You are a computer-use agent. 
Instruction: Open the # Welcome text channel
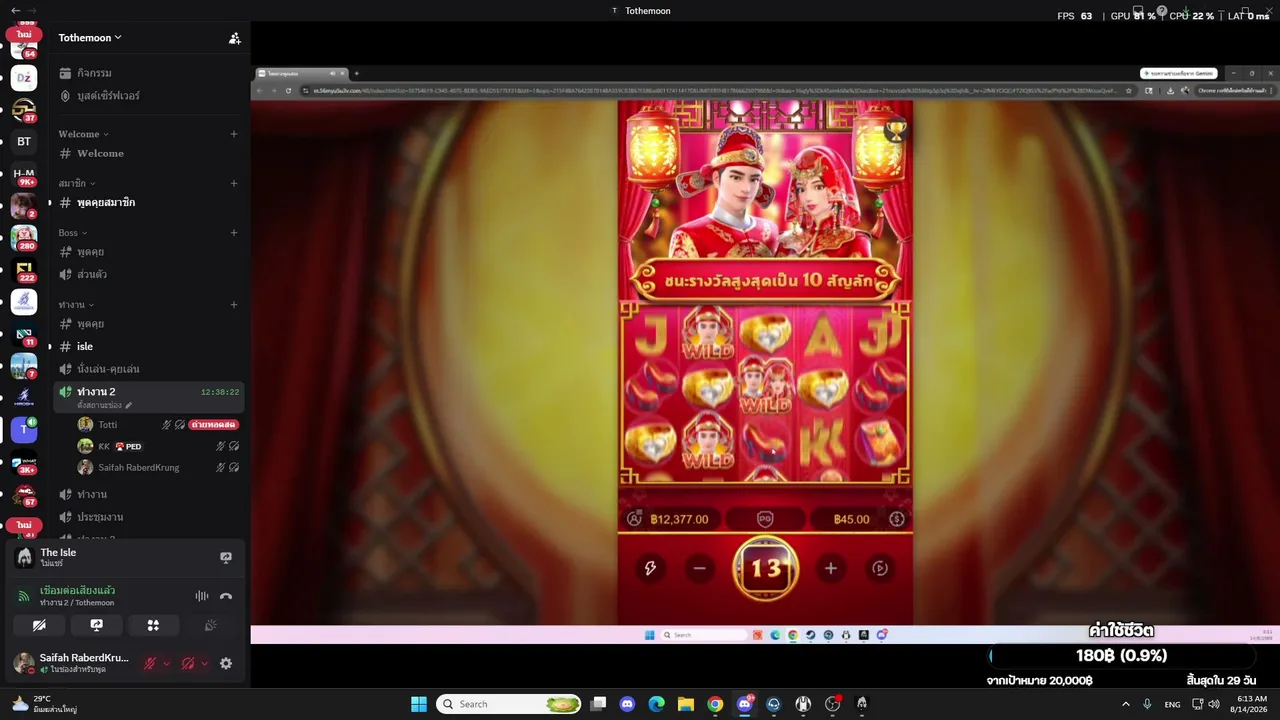[x=150, y=153]
